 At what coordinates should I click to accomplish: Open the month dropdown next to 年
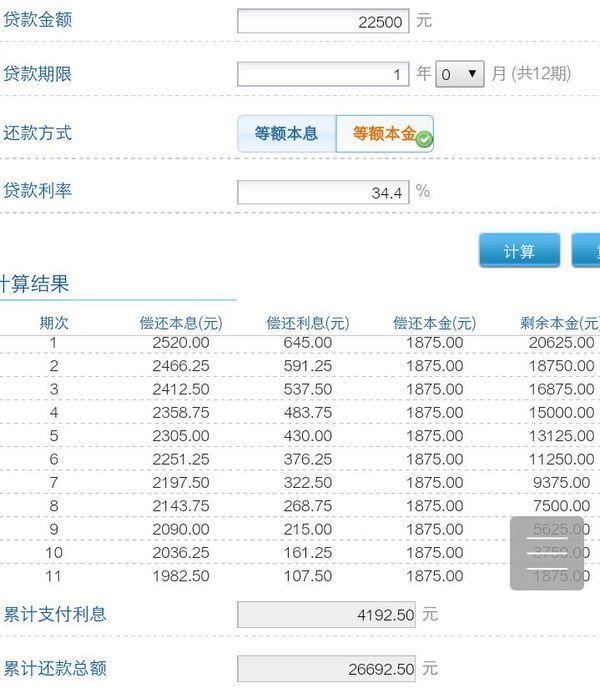459,74
